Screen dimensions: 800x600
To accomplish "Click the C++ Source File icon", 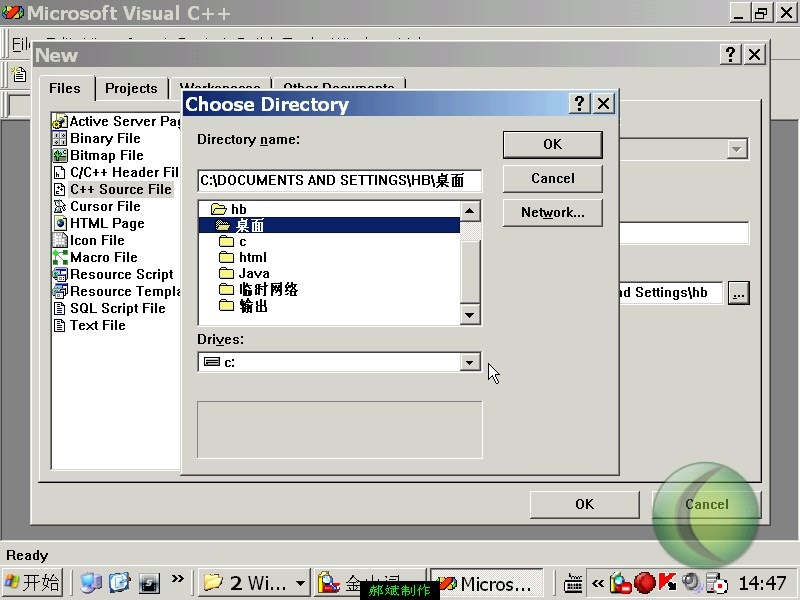I will [60, 189].
